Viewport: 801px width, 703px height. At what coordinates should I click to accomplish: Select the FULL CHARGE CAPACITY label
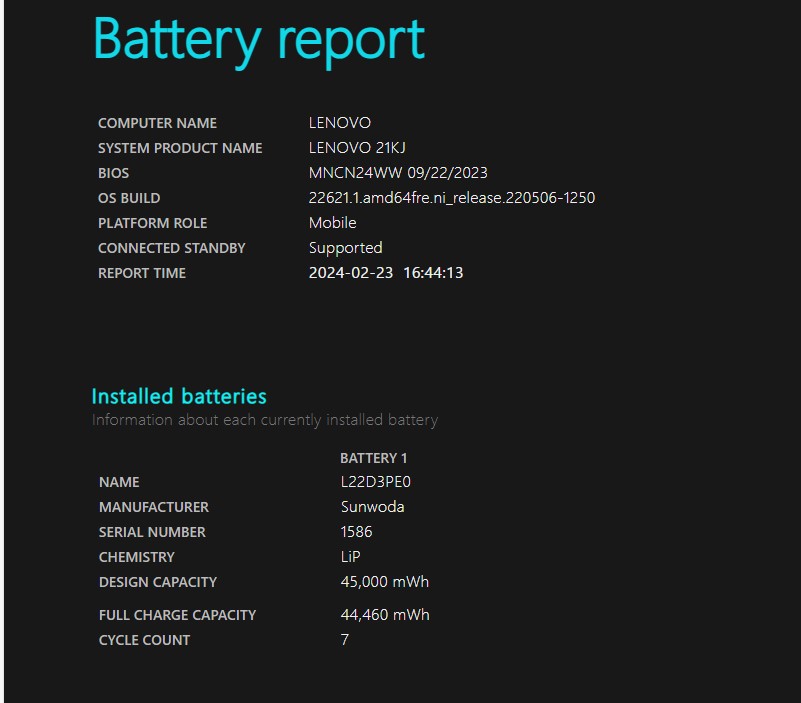[x=177, y=615]
